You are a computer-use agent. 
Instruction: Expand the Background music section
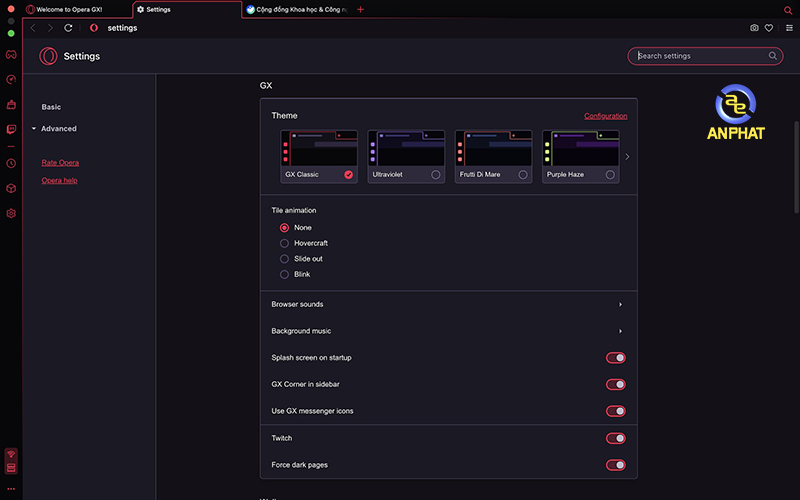click(x=620, y=331)
